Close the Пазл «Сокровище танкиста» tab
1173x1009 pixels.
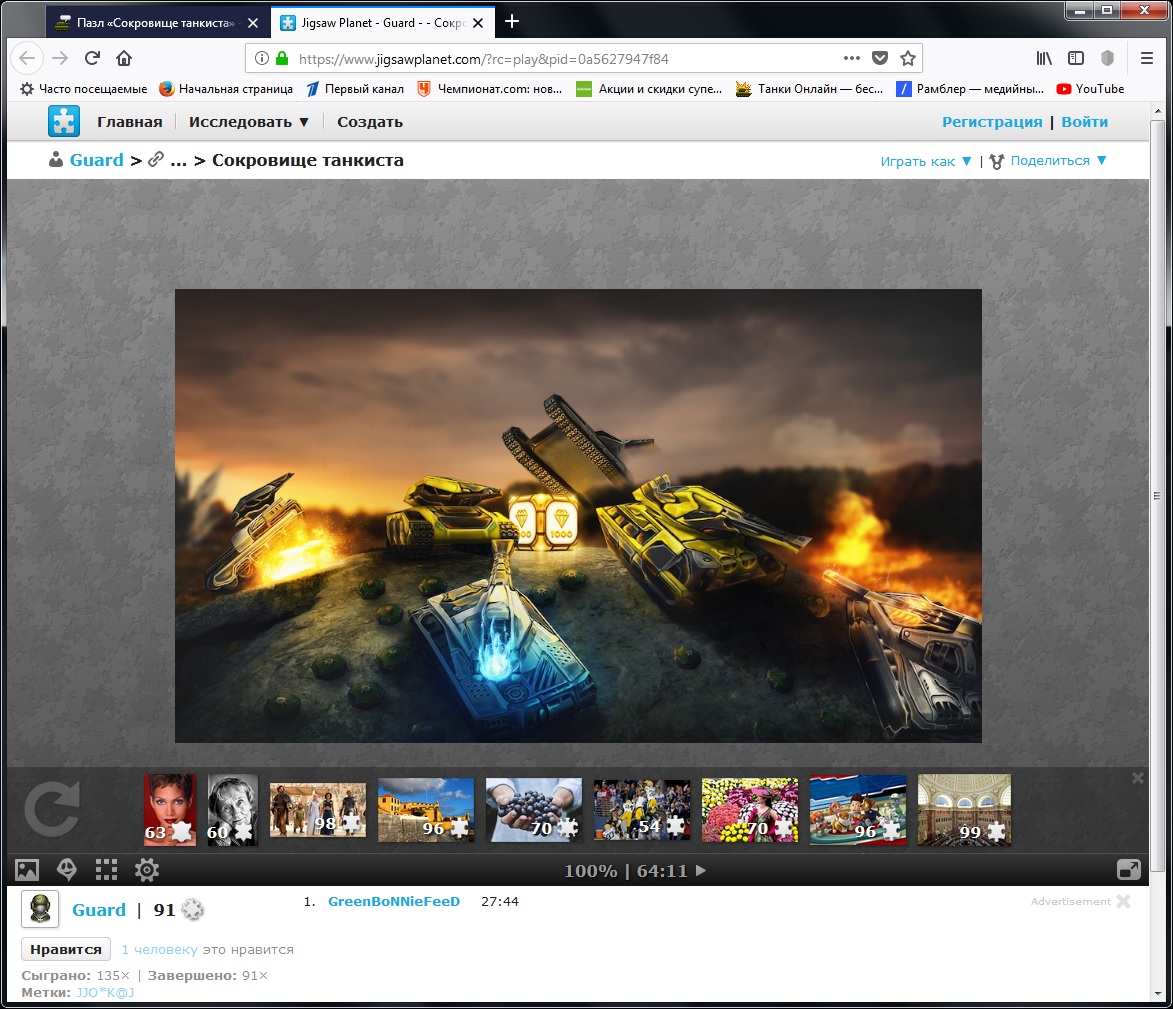(253, 23)
